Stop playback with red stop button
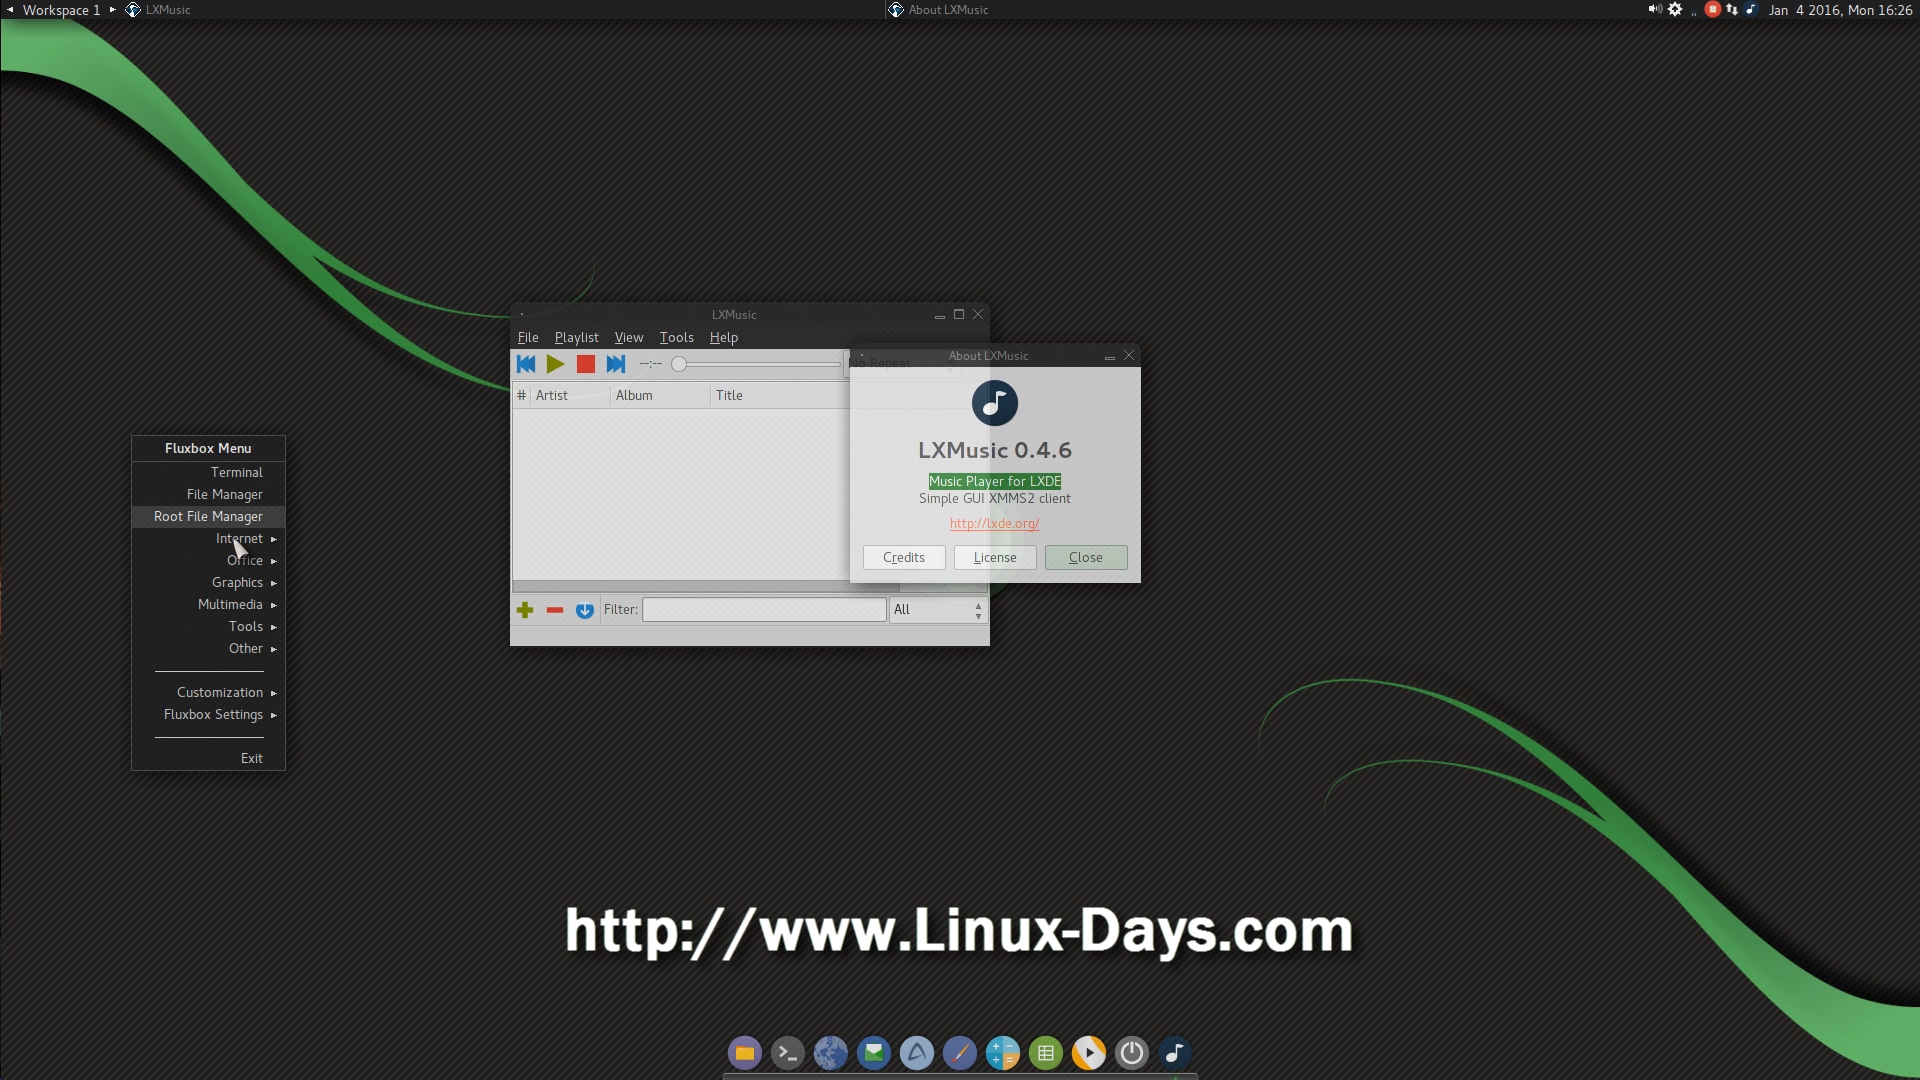1920x1080 pixels. click(586, 364)
